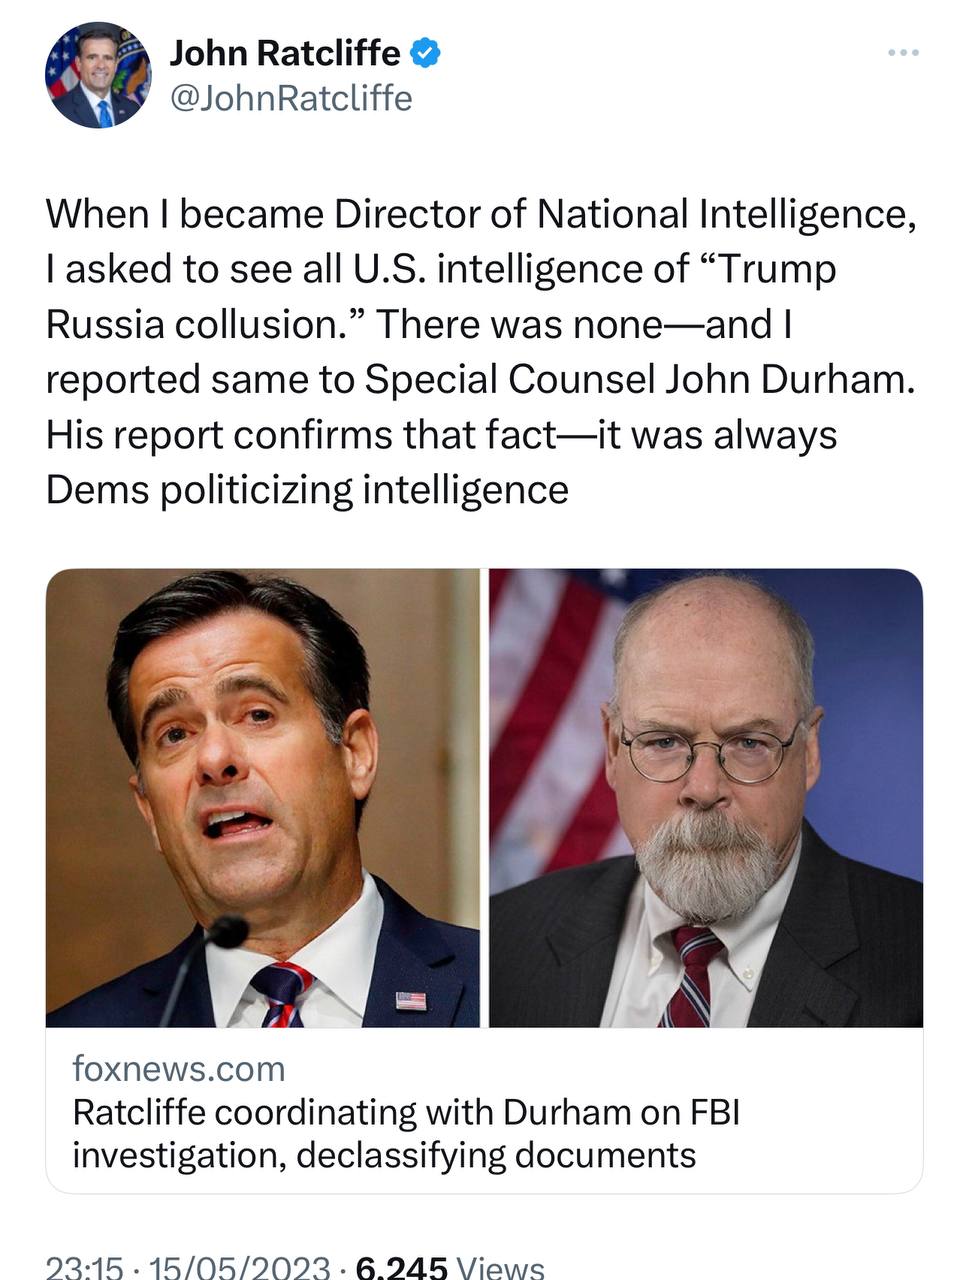969x1280 pixels.
Task: Click the round eyeglasses in right photo
Action: tap(707, 752)
